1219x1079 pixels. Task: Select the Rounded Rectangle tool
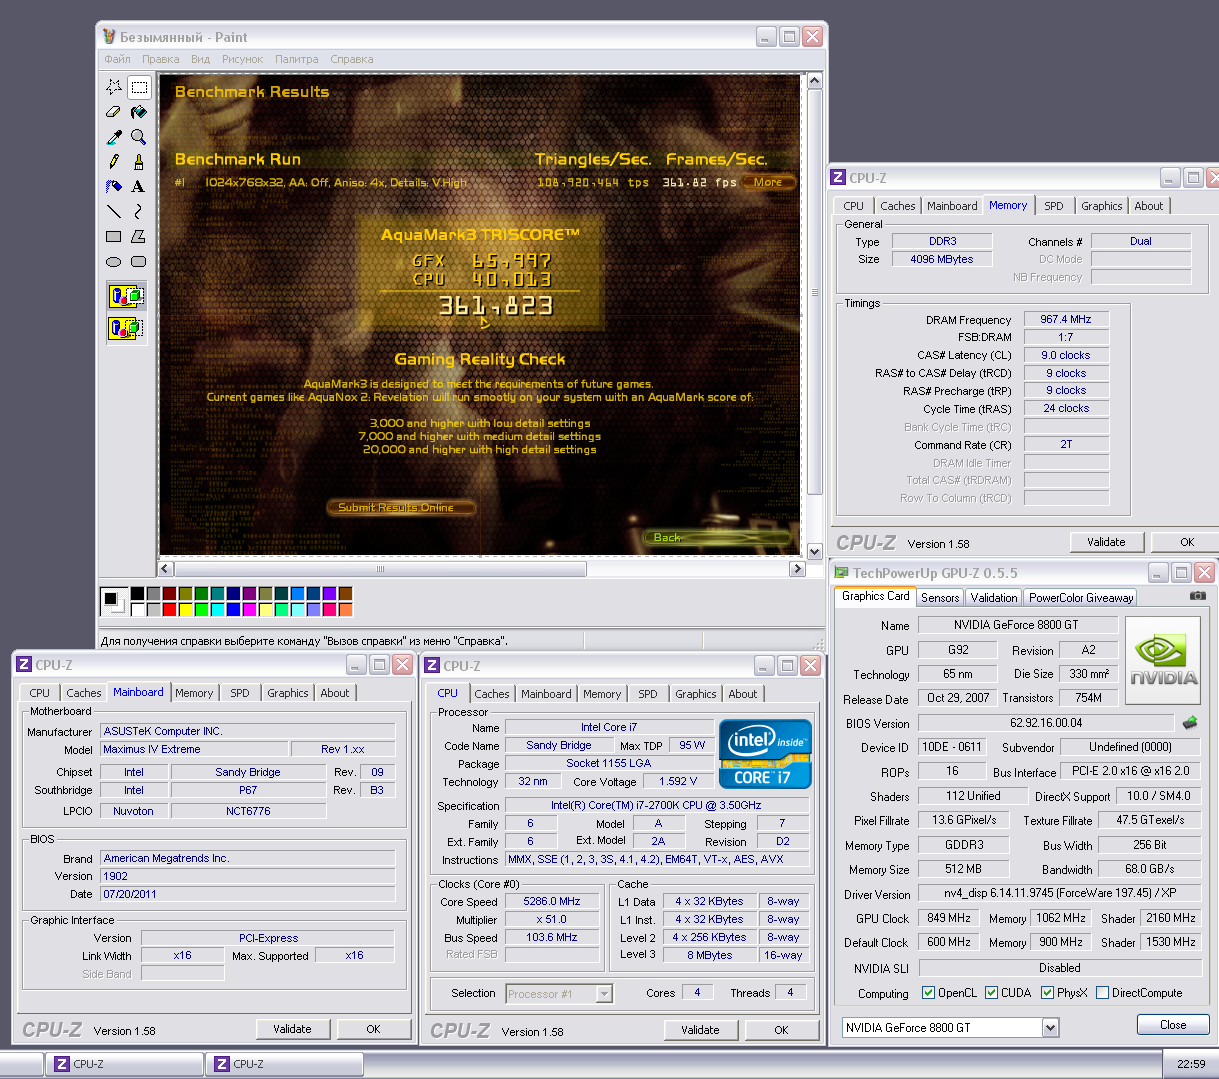tap(139, 262)
